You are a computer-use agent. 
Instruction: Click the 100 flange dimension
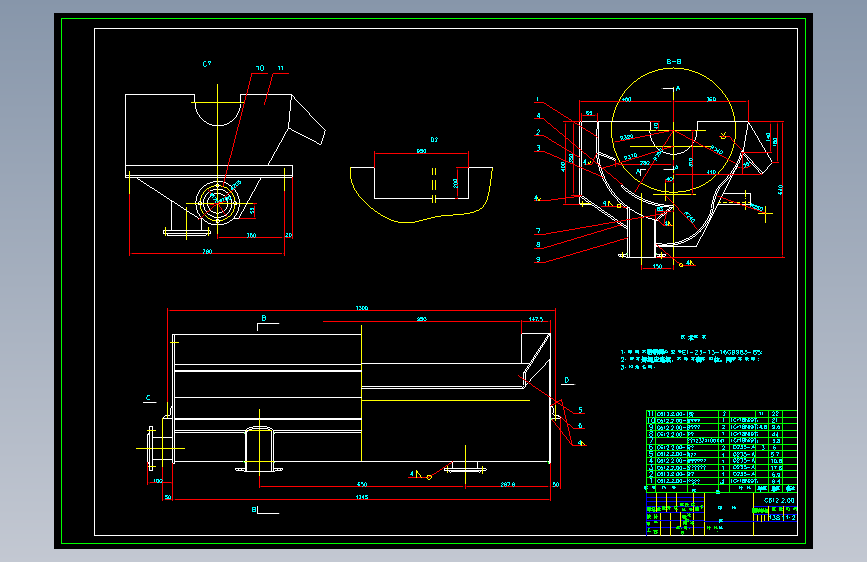click(x=158, y=481)
